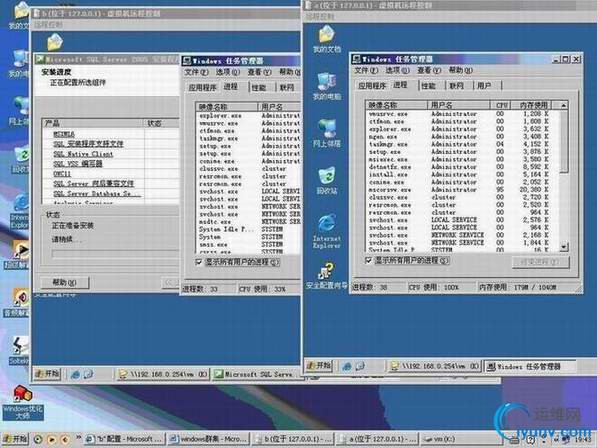Open SQL 安装程序支持文件 link in setup
This screenshot has height=448, width=597.
coord(88,144)
